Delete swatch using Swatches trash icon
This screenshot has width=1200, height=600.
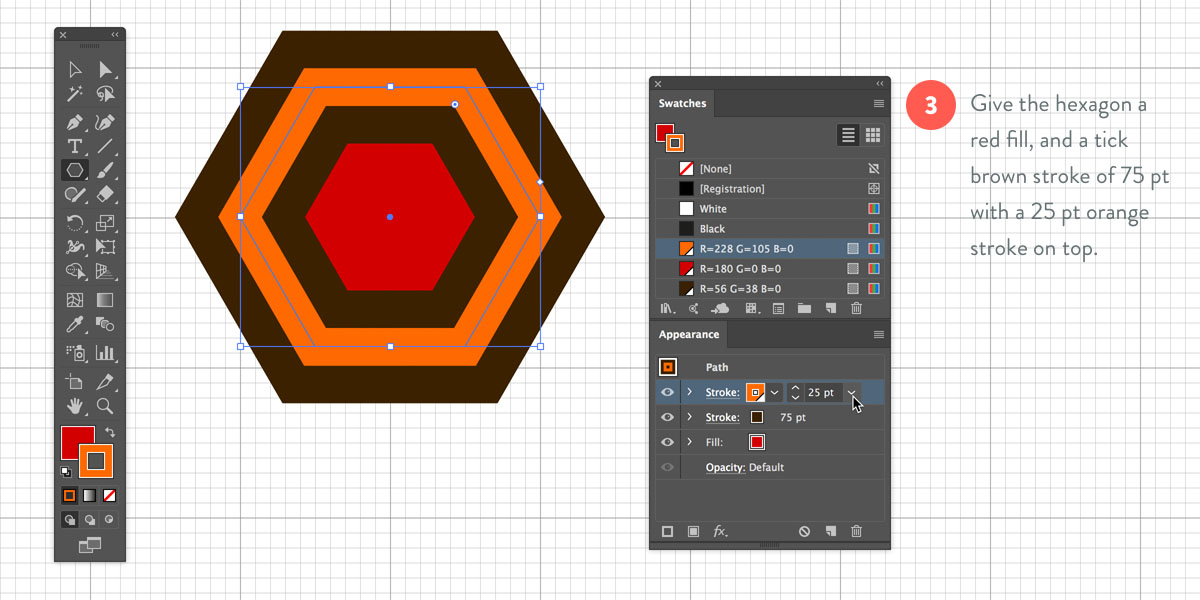[856, 309]
